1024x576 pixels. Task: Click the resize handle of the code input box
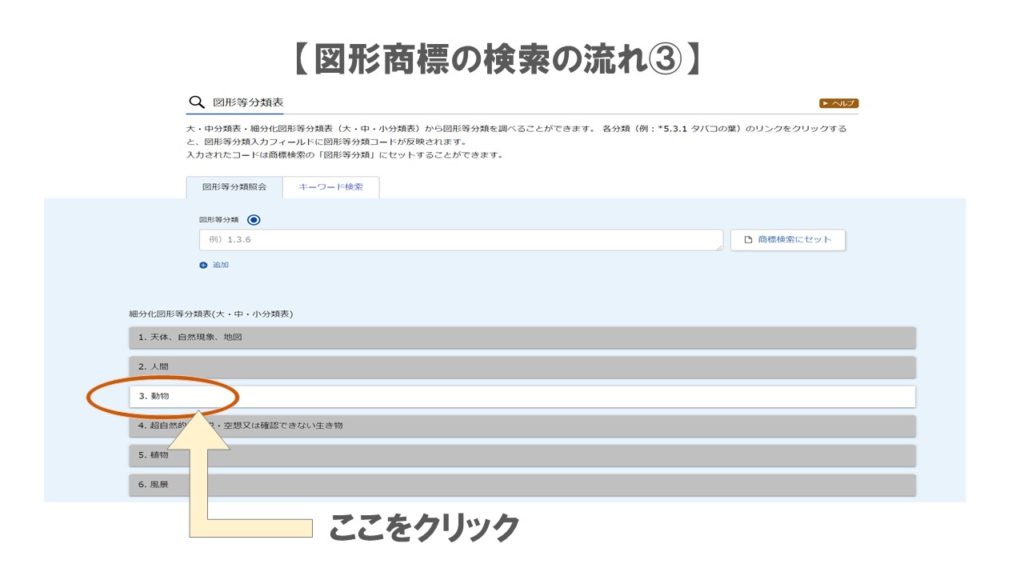click(x=719, y=247)
